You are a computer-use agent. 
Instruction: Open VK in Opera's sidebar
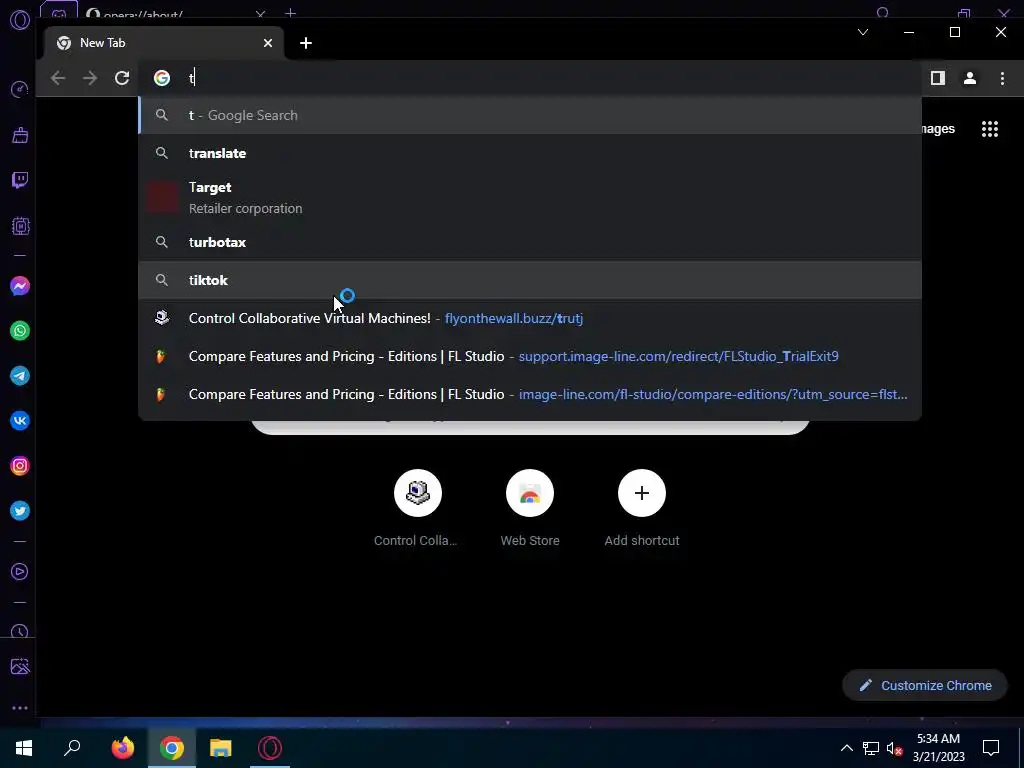pos(20,421)
